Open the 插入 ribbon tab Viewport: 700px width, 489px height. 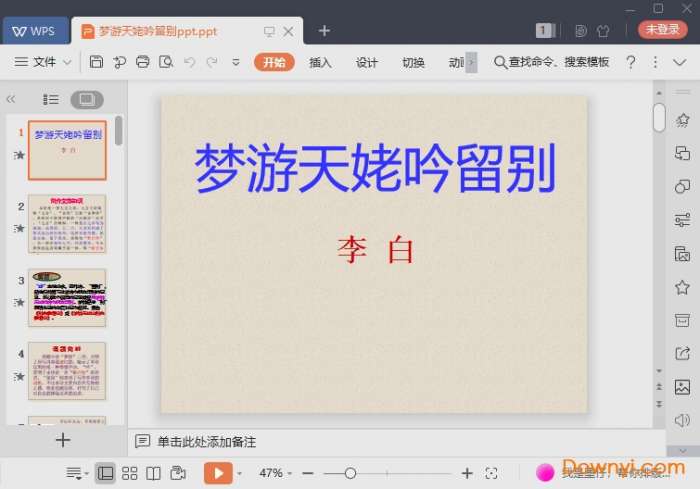[320, 62]
